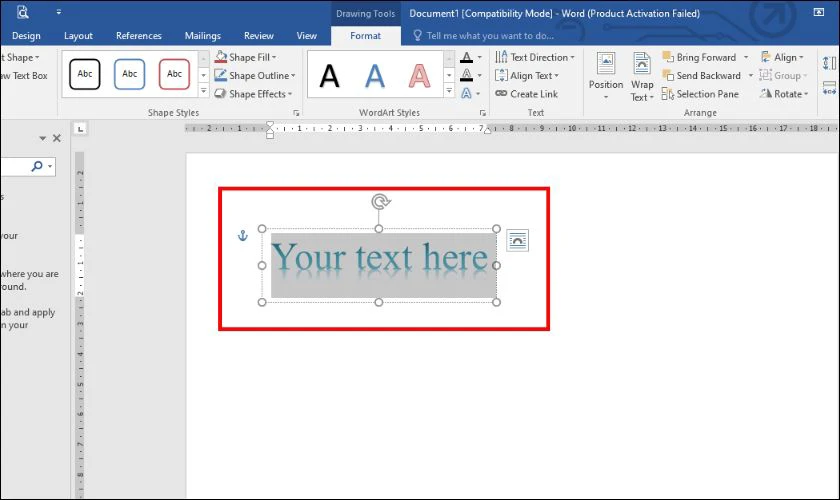This screenshot has height=500, width=840.
Task: Click the shape height field icon
Action: 829,63
